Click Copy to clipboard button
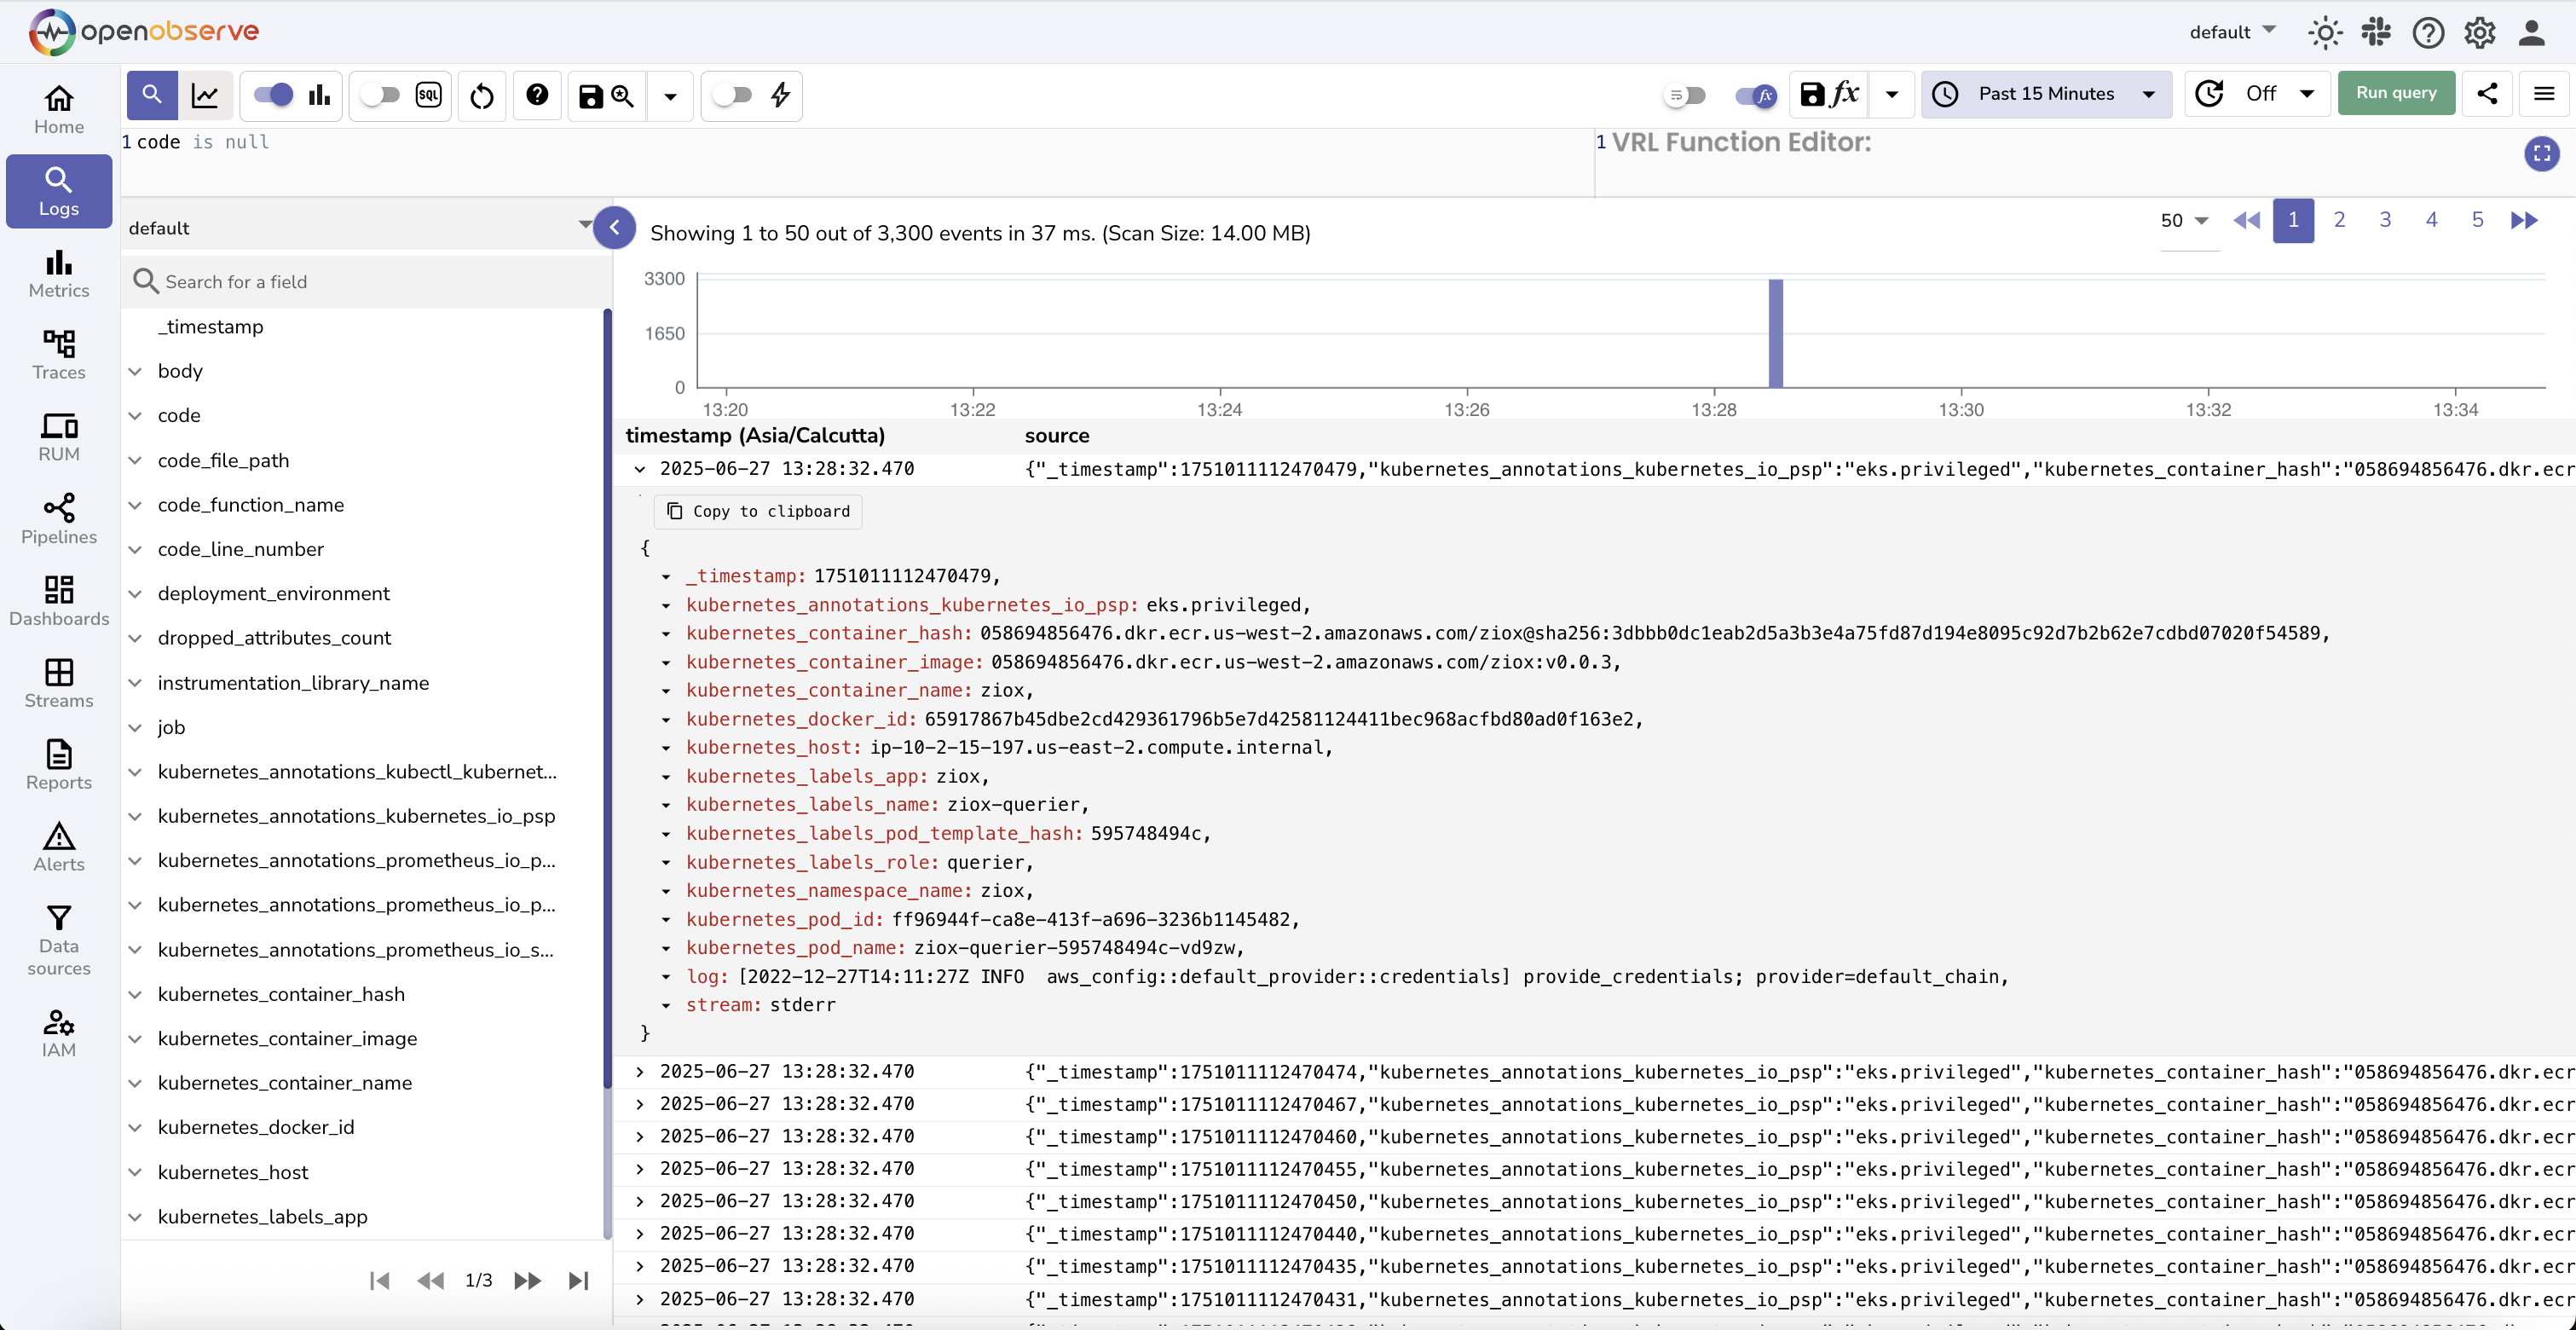This screenshot has height=1330, width=2576. 758,511
